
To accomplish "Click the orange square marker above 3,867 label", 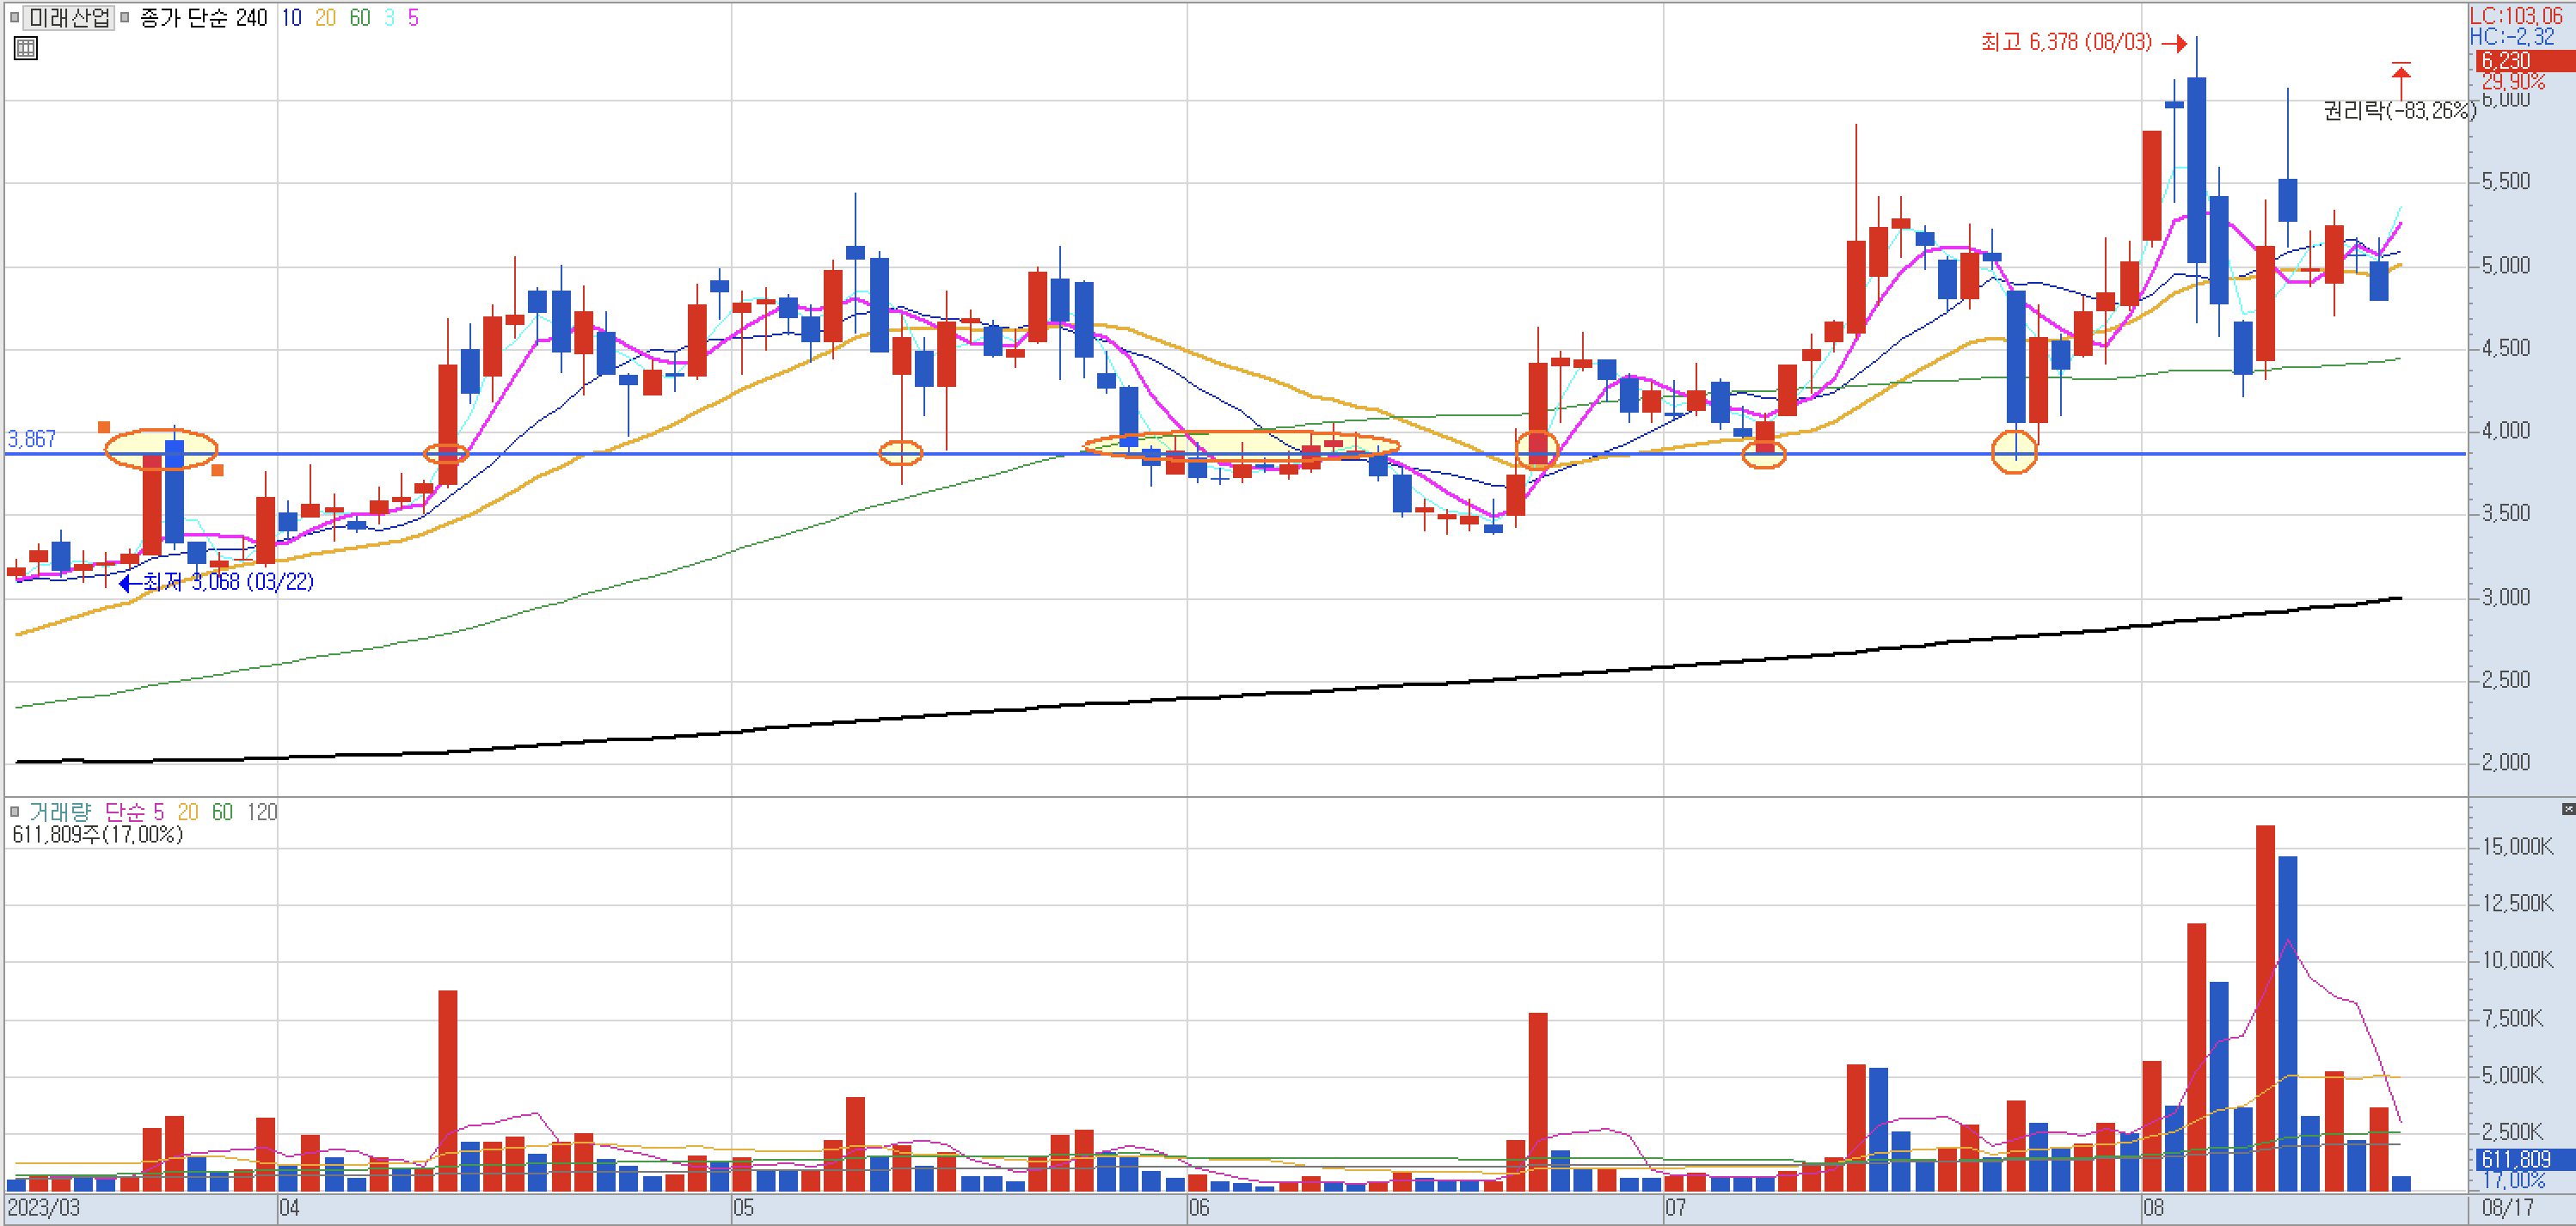I will [x=104, y=427].
